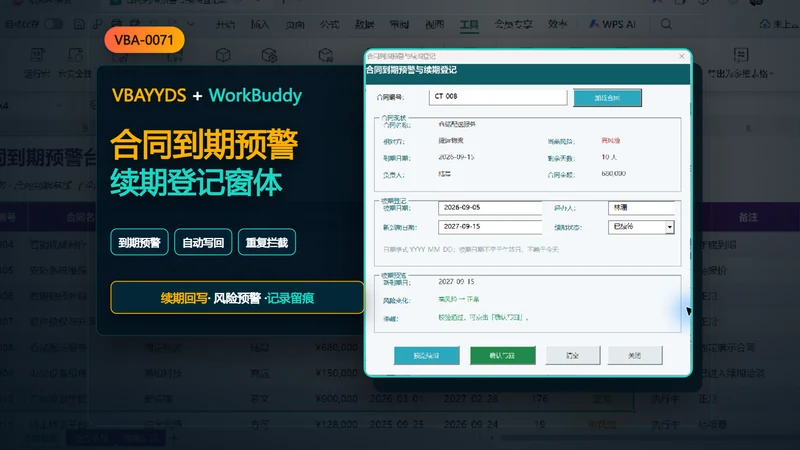Select the ¥150,000 cell in the background sheet

point(336,373)
